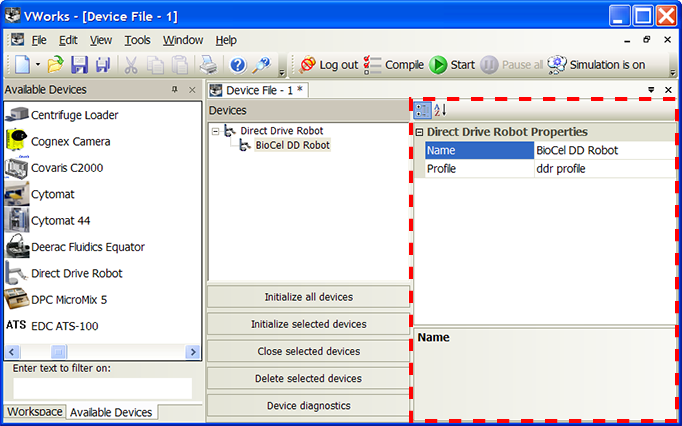Viewport: 682px width, 426px height.
Task: Switch to the Workspace tab
Action: click(33, 412)
